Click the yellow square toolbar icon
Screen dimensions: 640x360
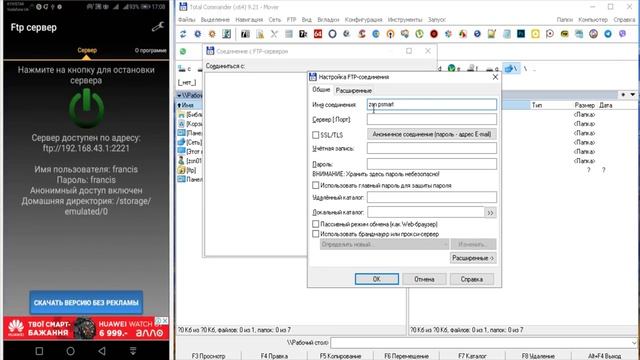[x=535, y=34]
